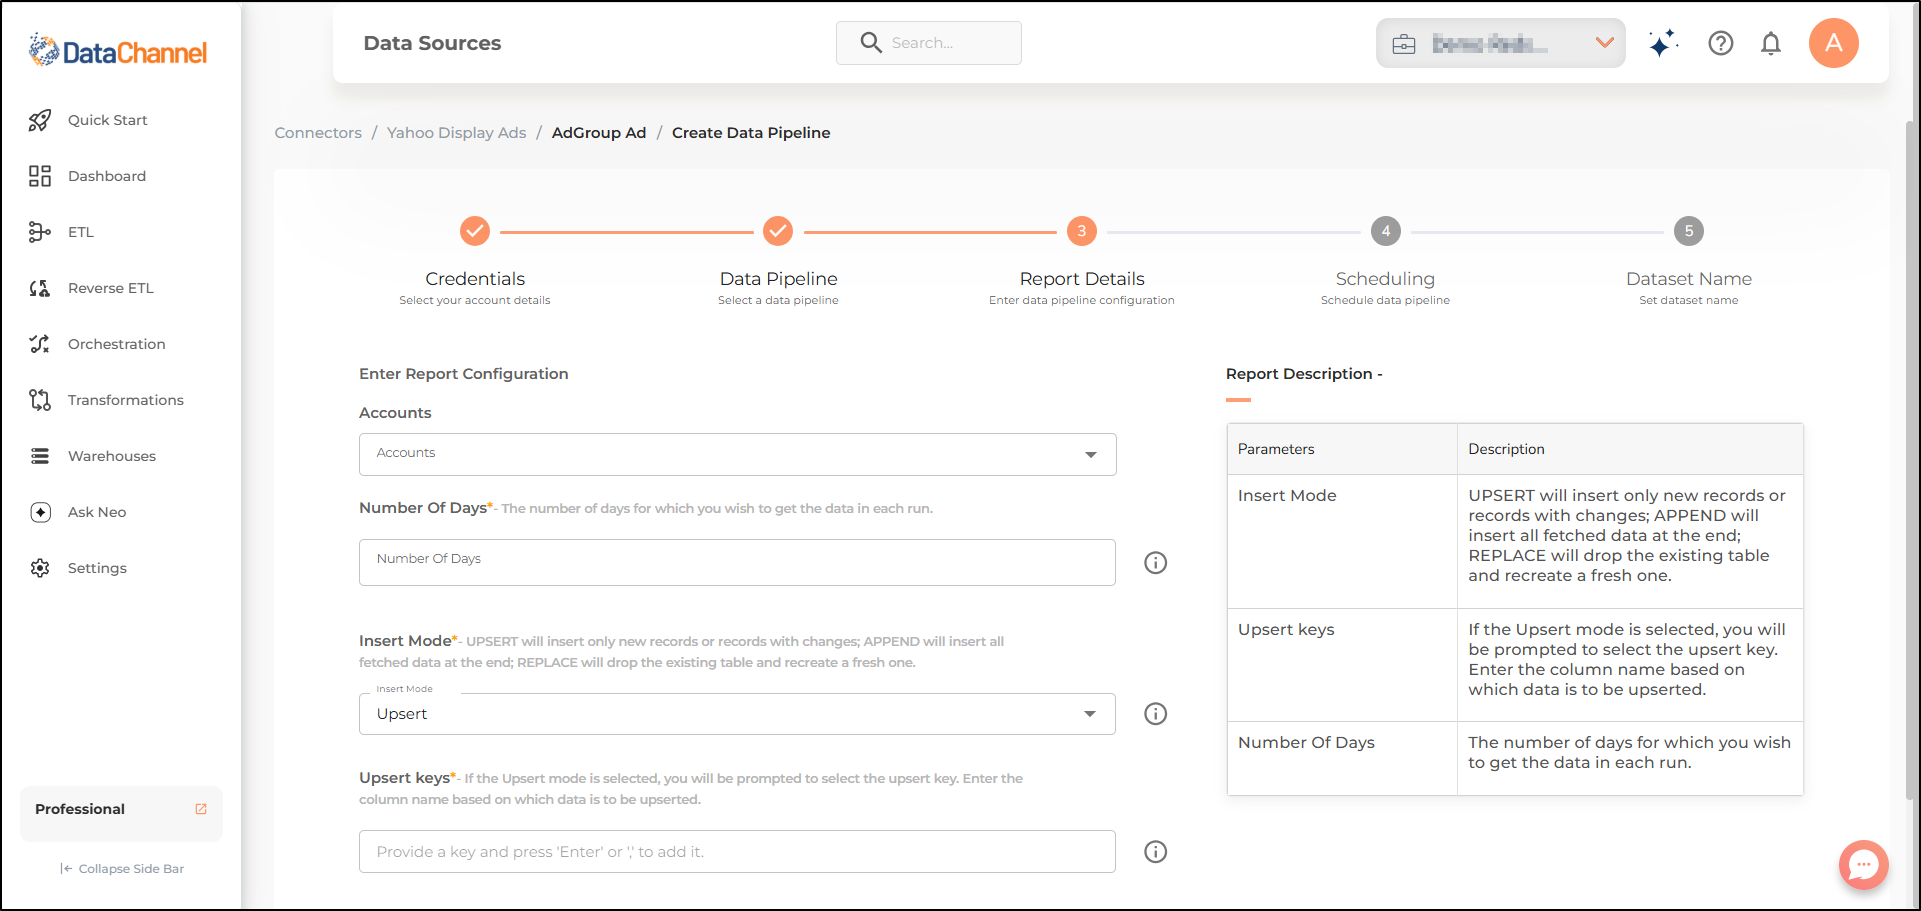The height and width of the screenshot is (911, 1921).
Task: Click 'Data Sources' page title
Action: pos(433,43)
